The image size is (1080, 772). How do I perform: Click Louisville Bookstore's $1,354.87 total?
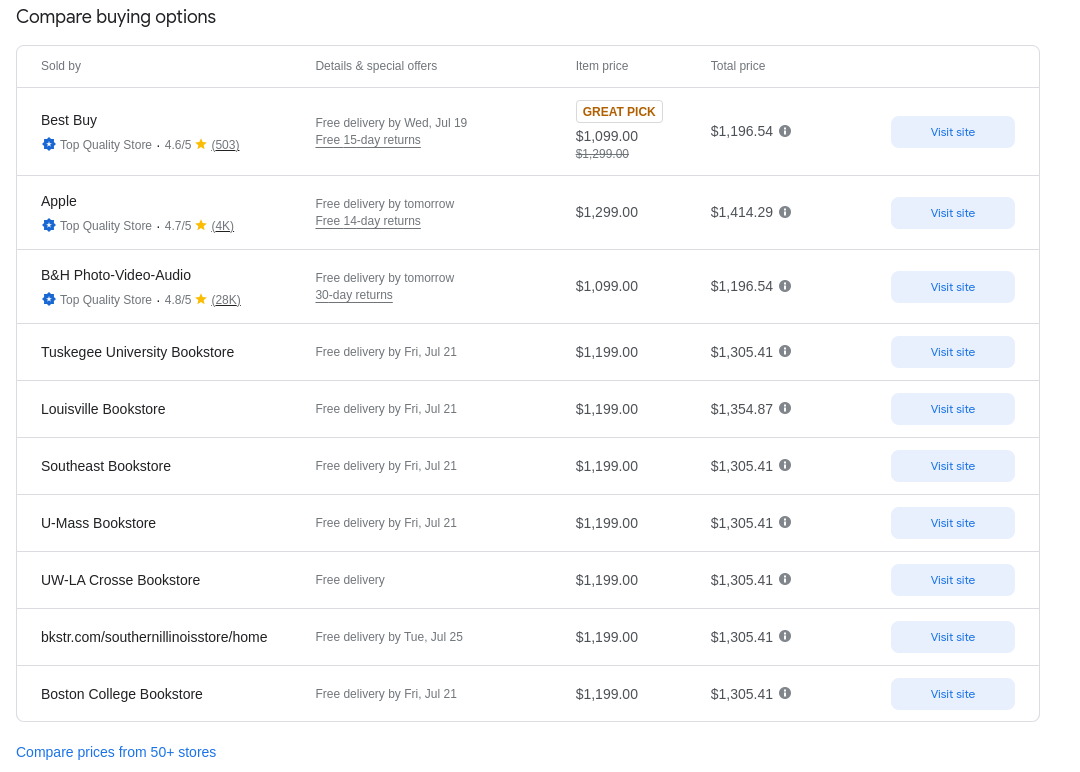(x=742, y=409)
